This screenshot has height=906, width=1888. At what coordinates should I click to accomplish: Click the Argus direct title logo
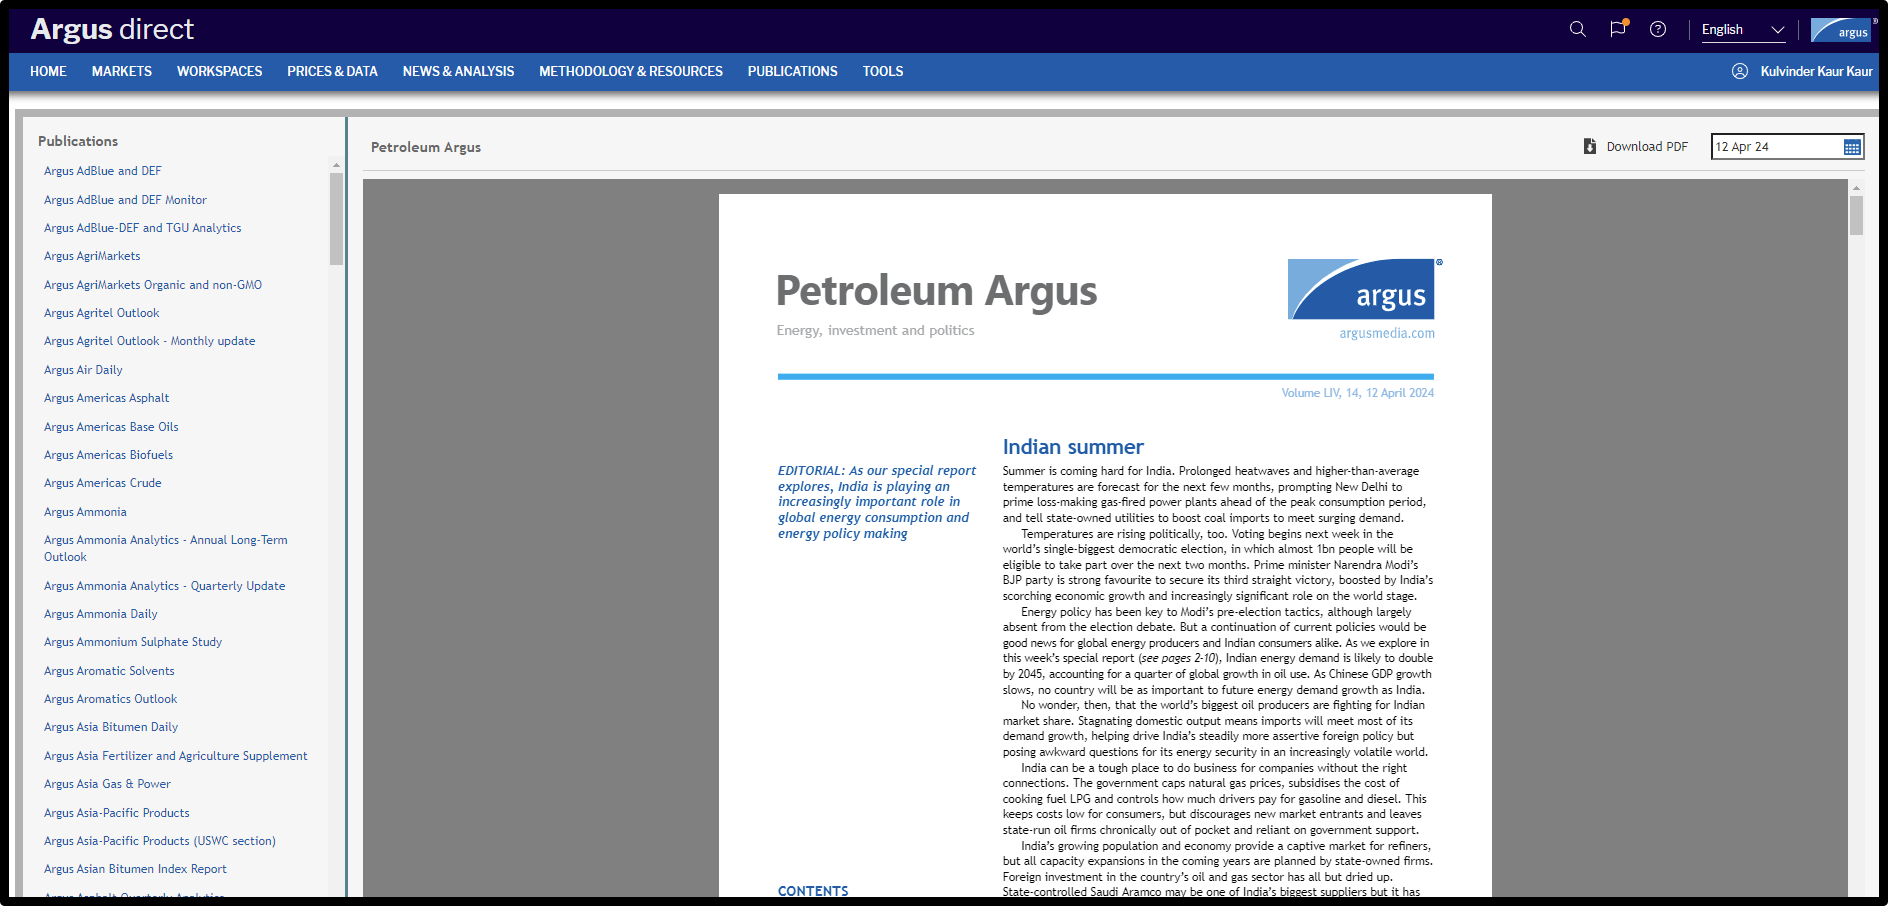(112, 29)
